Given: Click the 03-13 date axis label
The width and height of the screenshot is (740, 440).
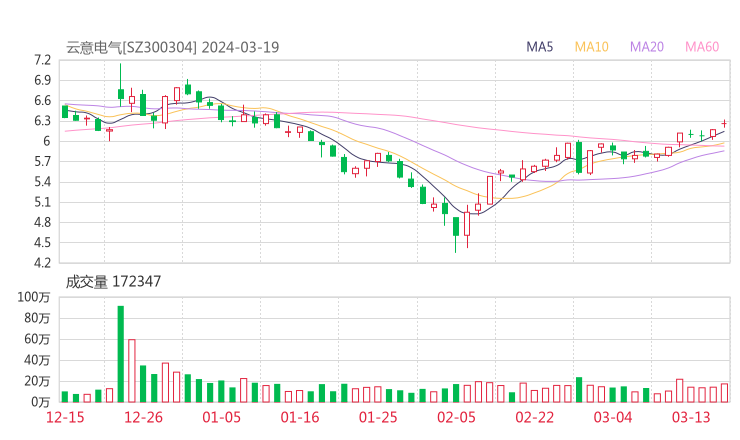Looking at the screenshot, I should point(691,417).
